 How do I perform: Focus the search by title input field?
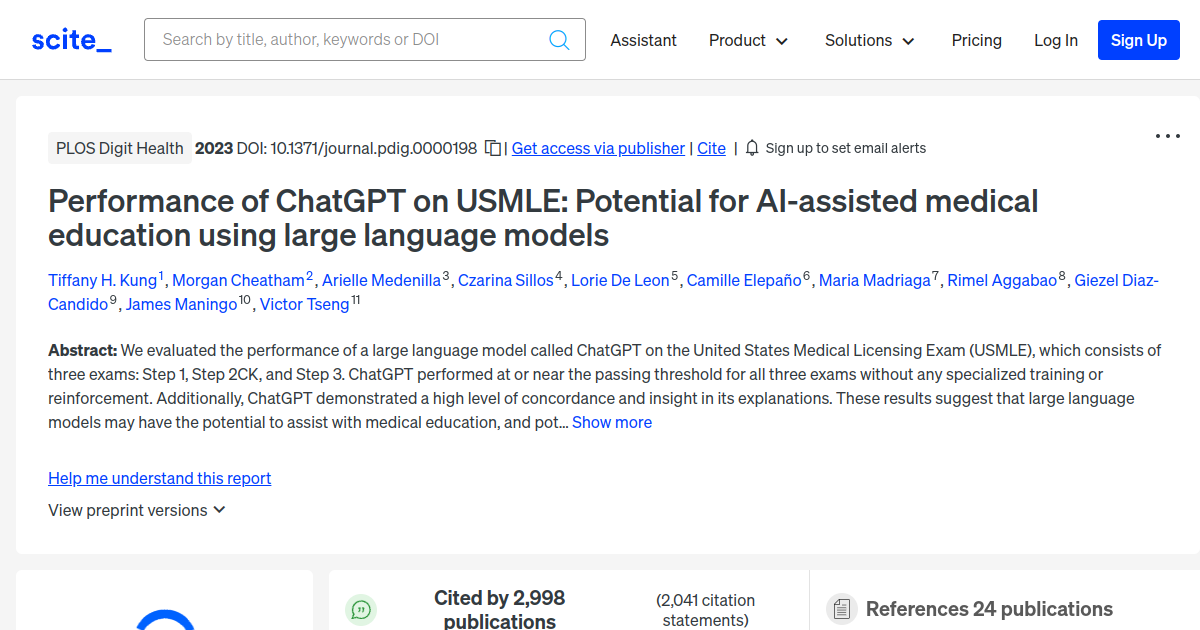(x=350, y=40)
